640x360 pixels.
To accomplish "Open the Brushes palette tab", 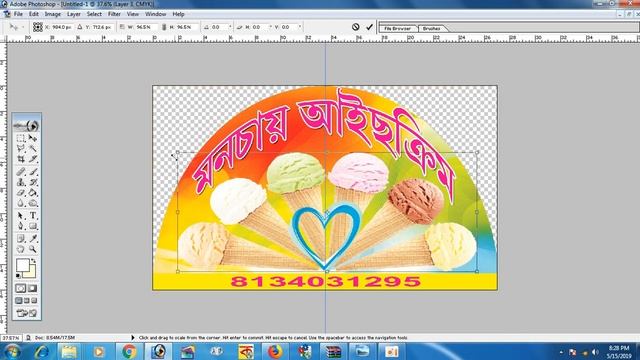I will click(x=432, y=29).
